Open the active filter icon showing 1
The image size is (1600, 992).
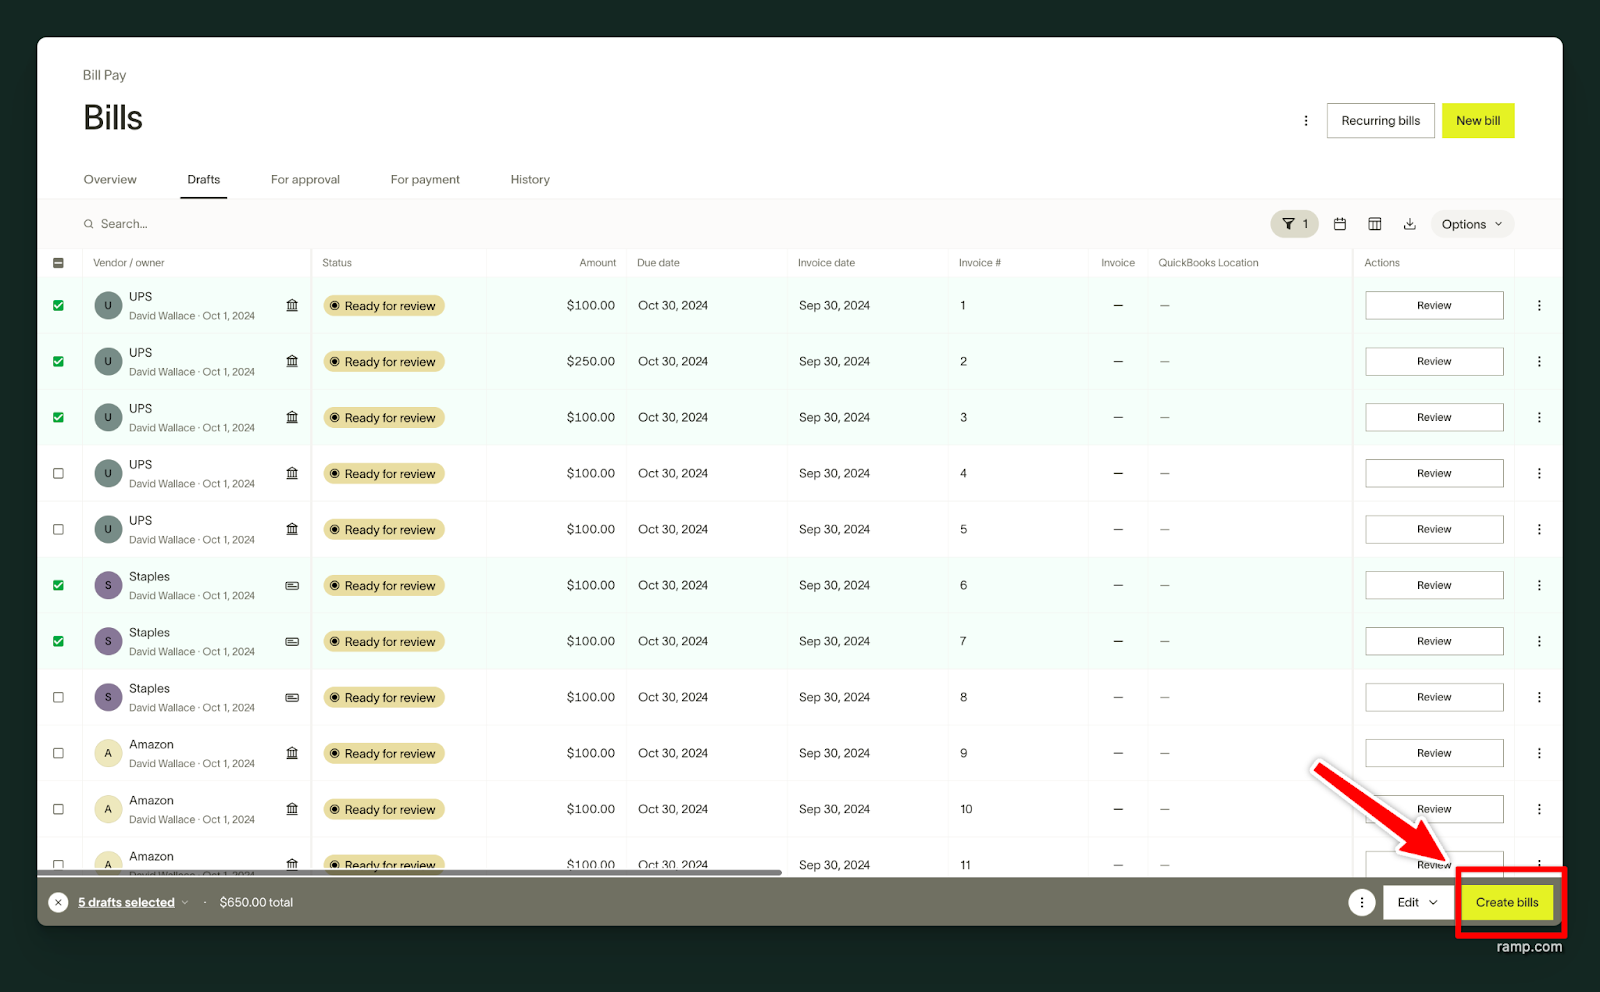1294,224
